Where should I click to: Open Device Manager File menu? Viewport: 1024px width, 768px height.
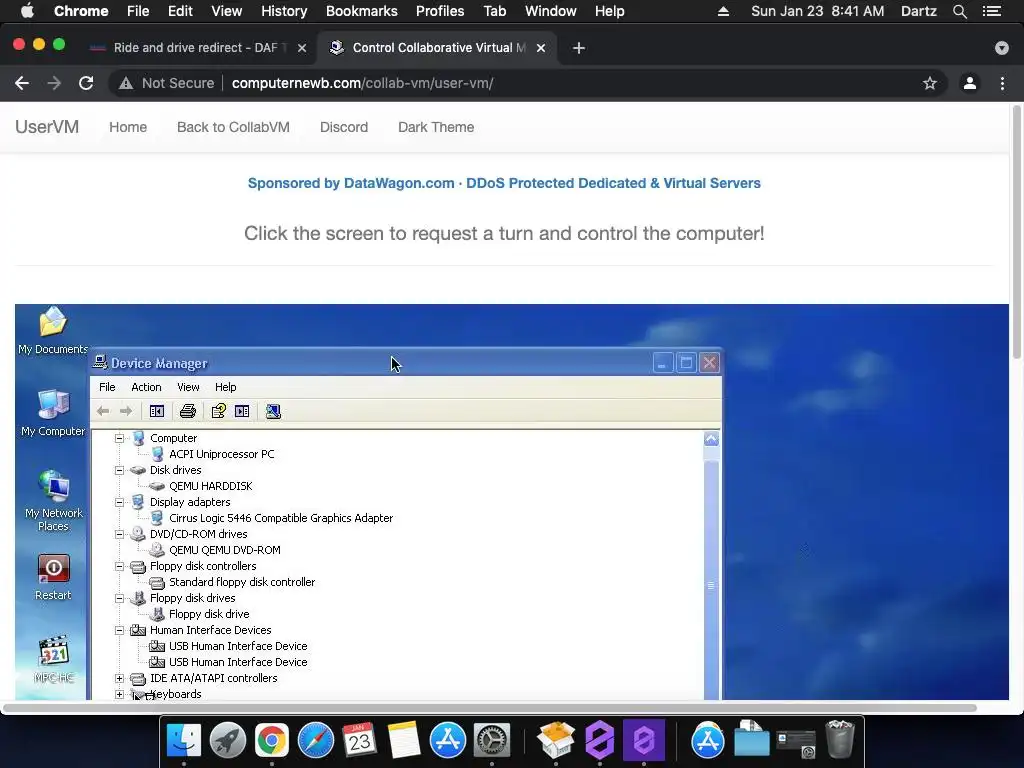pos(107,387)
